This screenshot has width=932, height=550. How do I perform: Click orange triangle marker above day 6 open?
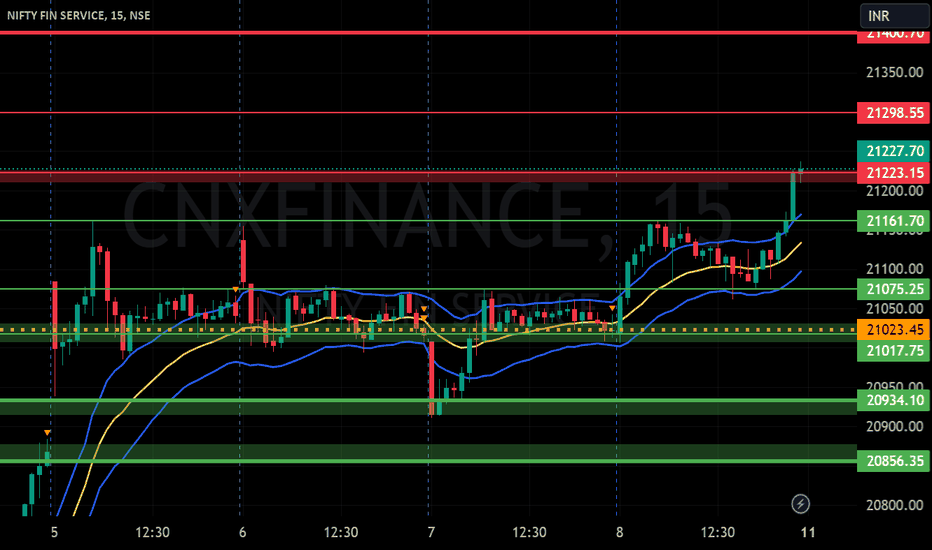coord(235,290)
